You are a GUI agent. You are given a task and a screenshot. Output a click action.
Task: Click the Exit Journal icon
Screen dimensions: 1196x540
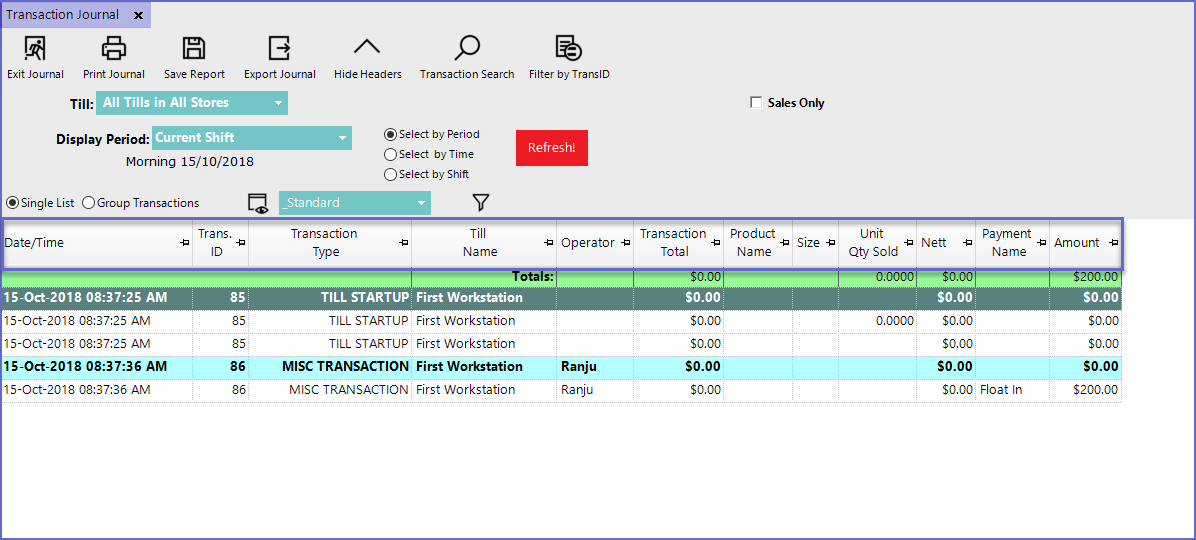(x=35, y=48)
